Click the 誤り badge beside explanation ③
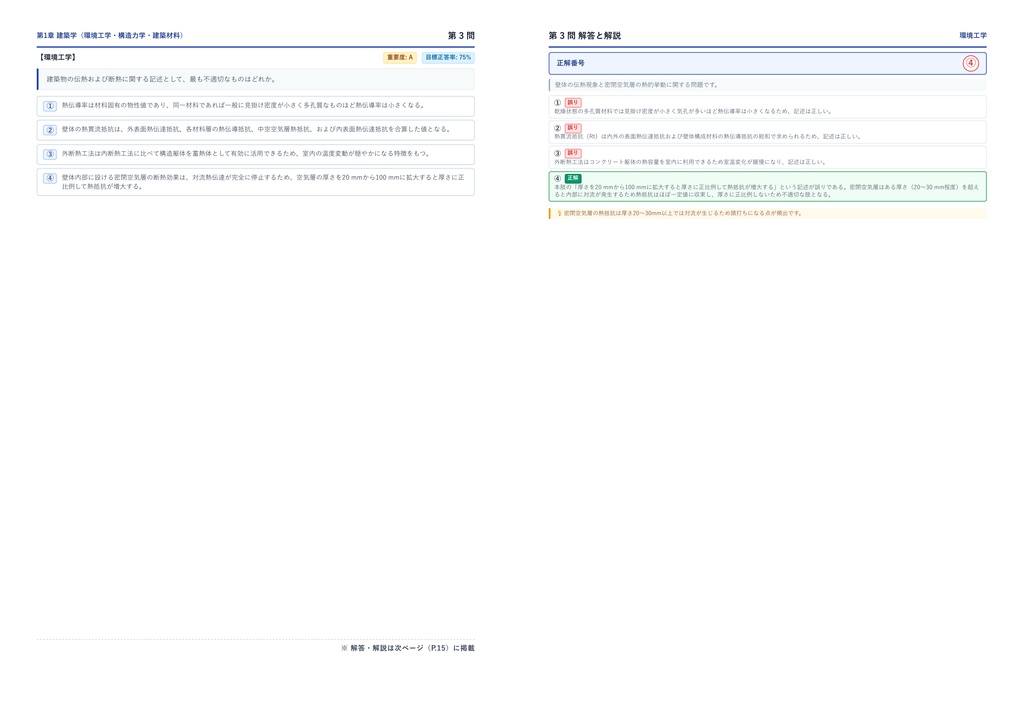The height and width of the screenshot is (724, 1024). (x=573, y=153)
